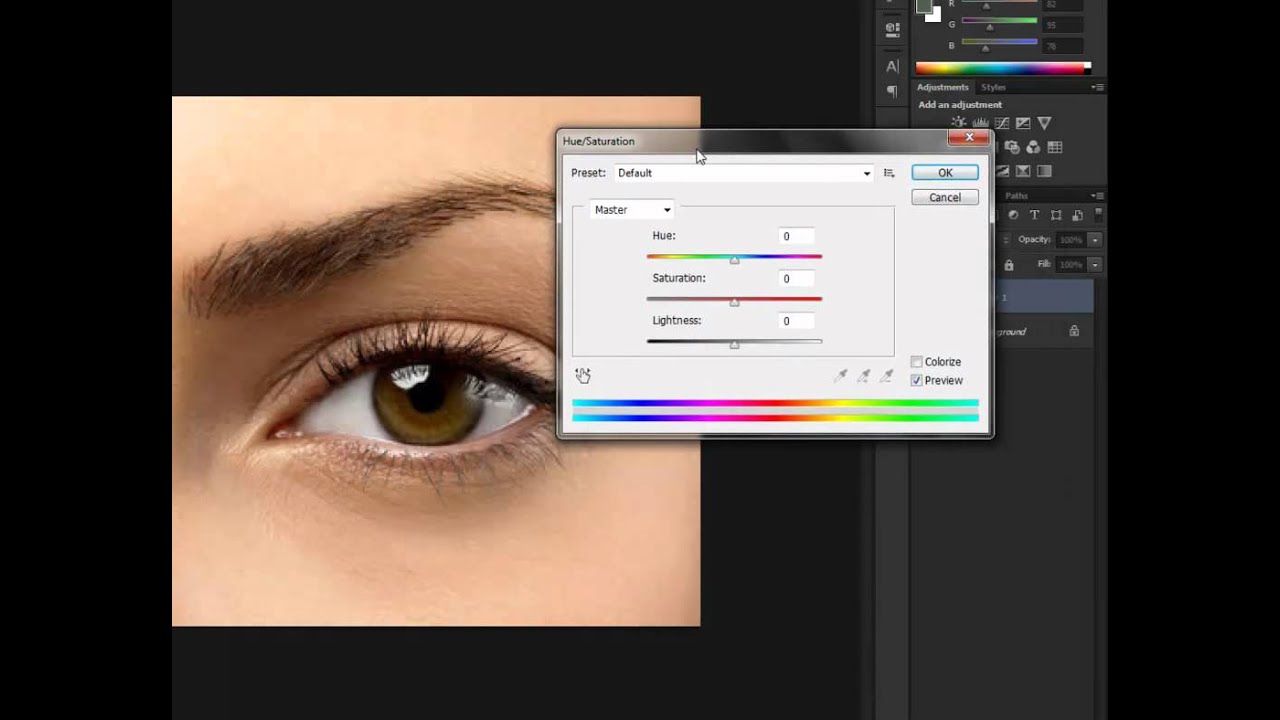Viewport: 1280px width, 720px height.
Task: Click OK in Hue/Saturation dialog
Action: [945, 173]
